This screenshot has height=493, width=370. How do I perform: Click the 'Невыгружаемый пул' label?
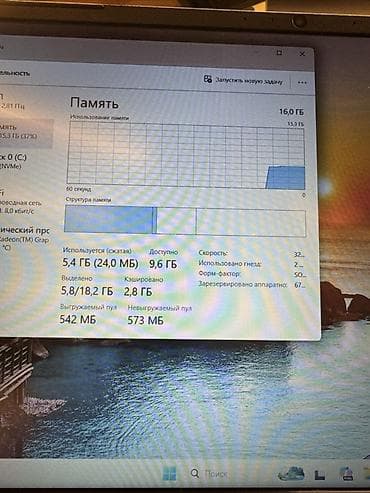pos(160,308)
